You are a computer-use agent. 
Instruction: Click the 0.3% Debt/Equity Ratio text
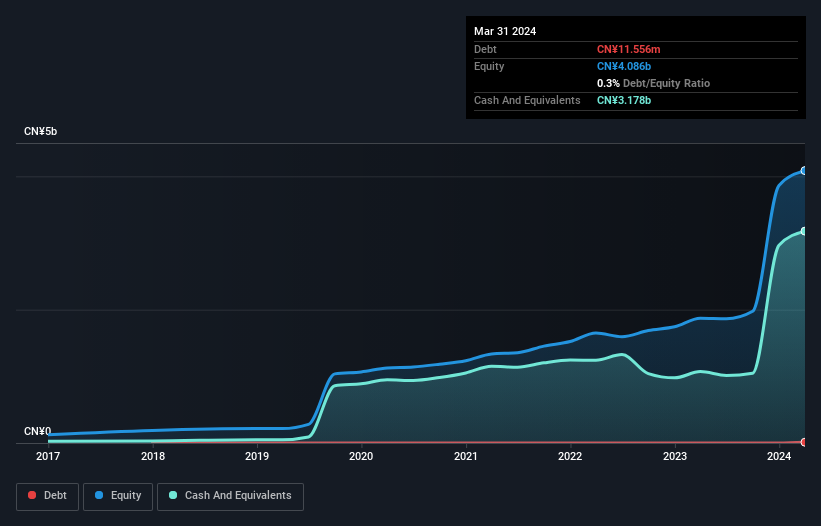pyautogui.click(x=653, y=83)
